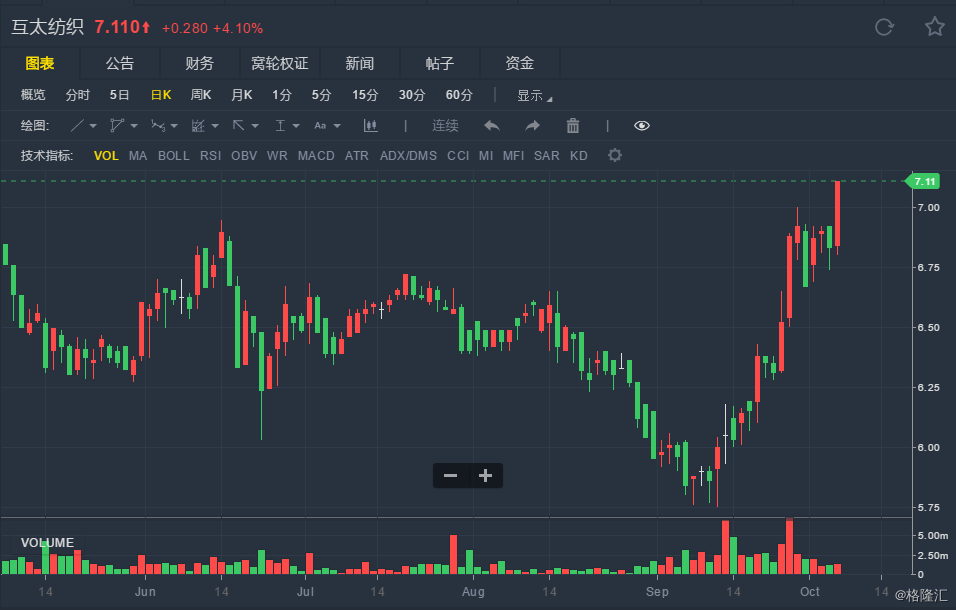Undo the last drawing action
Viewport: 956px width, 610px height.
(x=491, y=126)
